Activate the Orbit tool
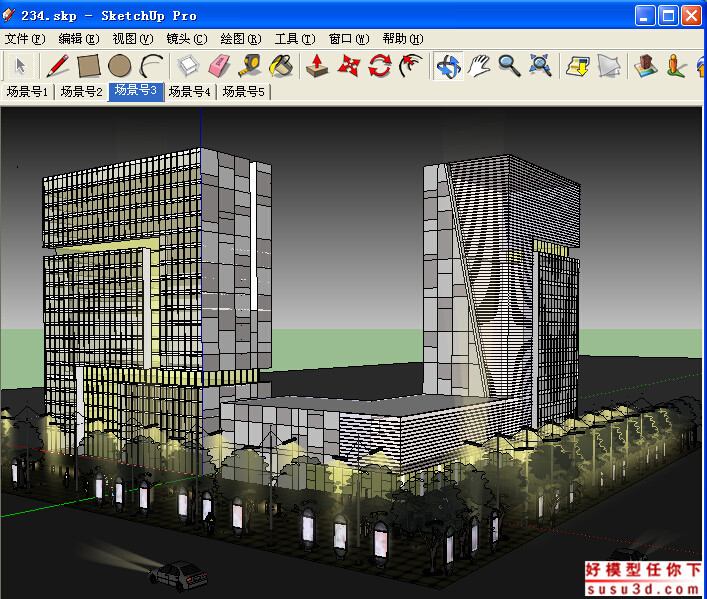Image resolution: width=707 pixels, height=599 pixels. click(x=448, y=66)
